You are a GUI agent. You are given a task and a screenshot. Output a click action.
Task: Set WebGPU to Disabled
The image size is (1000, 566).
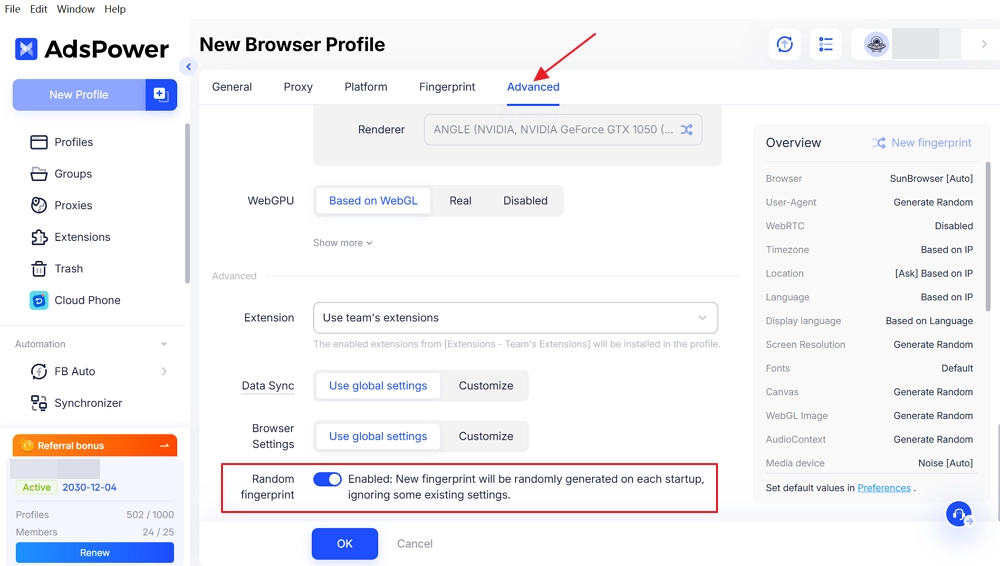tap(525, 200)
